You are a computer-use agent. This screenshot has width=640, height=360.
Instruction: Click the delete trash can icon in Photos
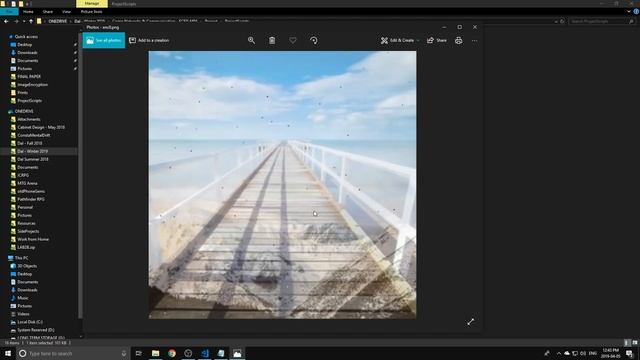pos(272,40)
